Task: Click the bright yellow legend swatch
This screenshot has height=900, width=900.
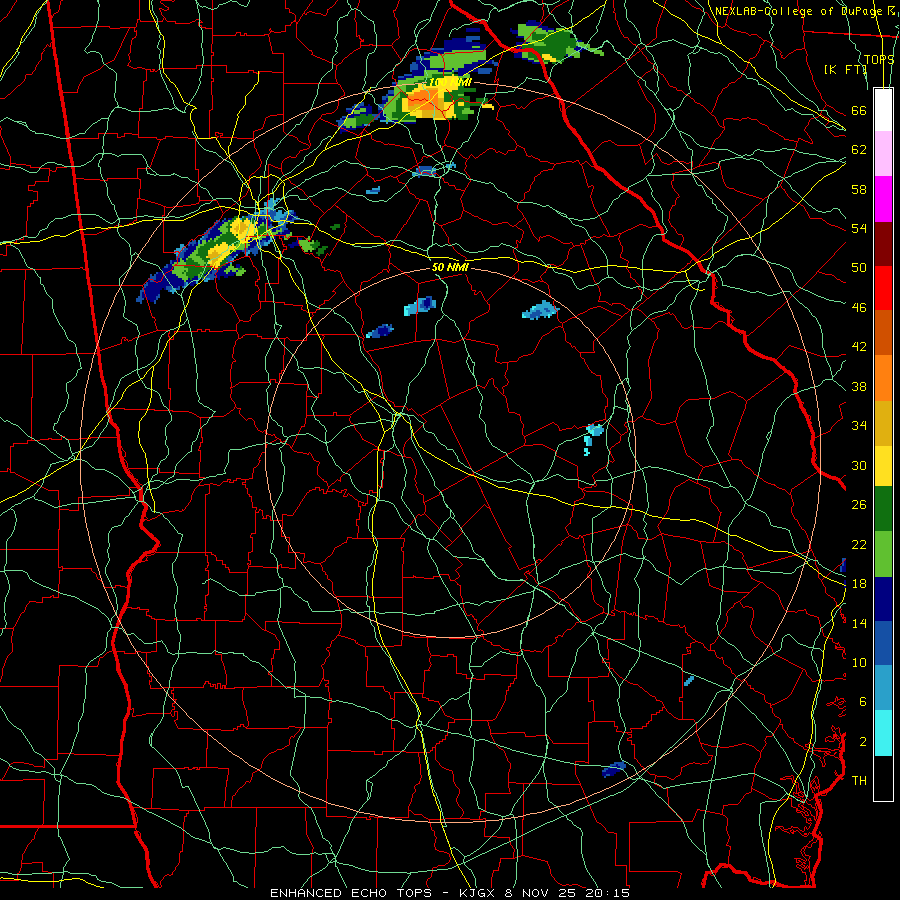Action: click(883, 465)
